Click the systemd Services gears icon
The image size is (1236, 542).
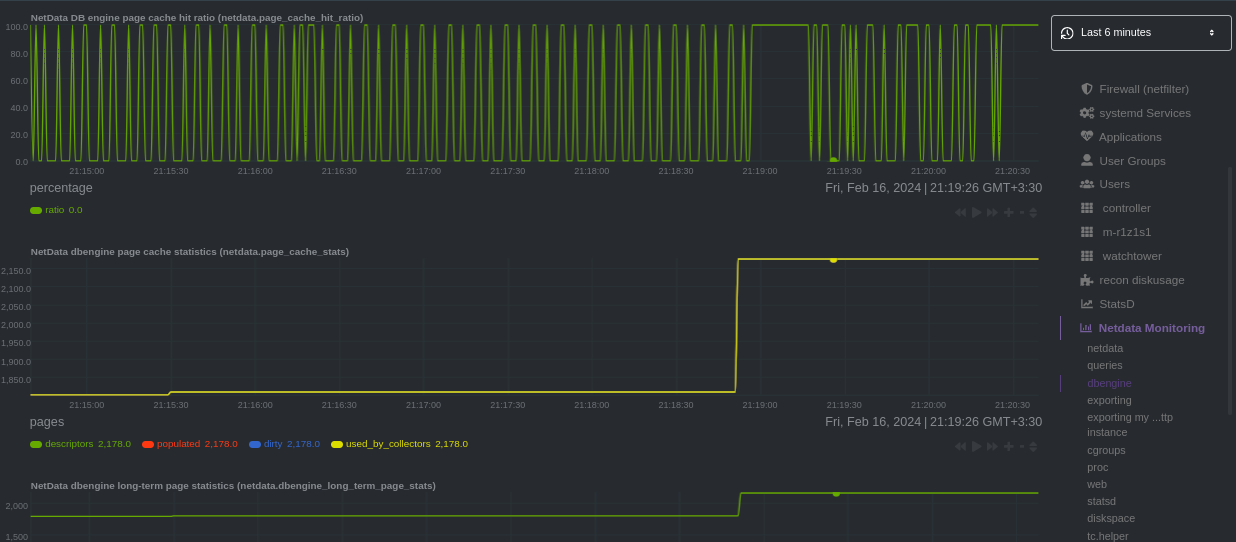coord(1087,113)
